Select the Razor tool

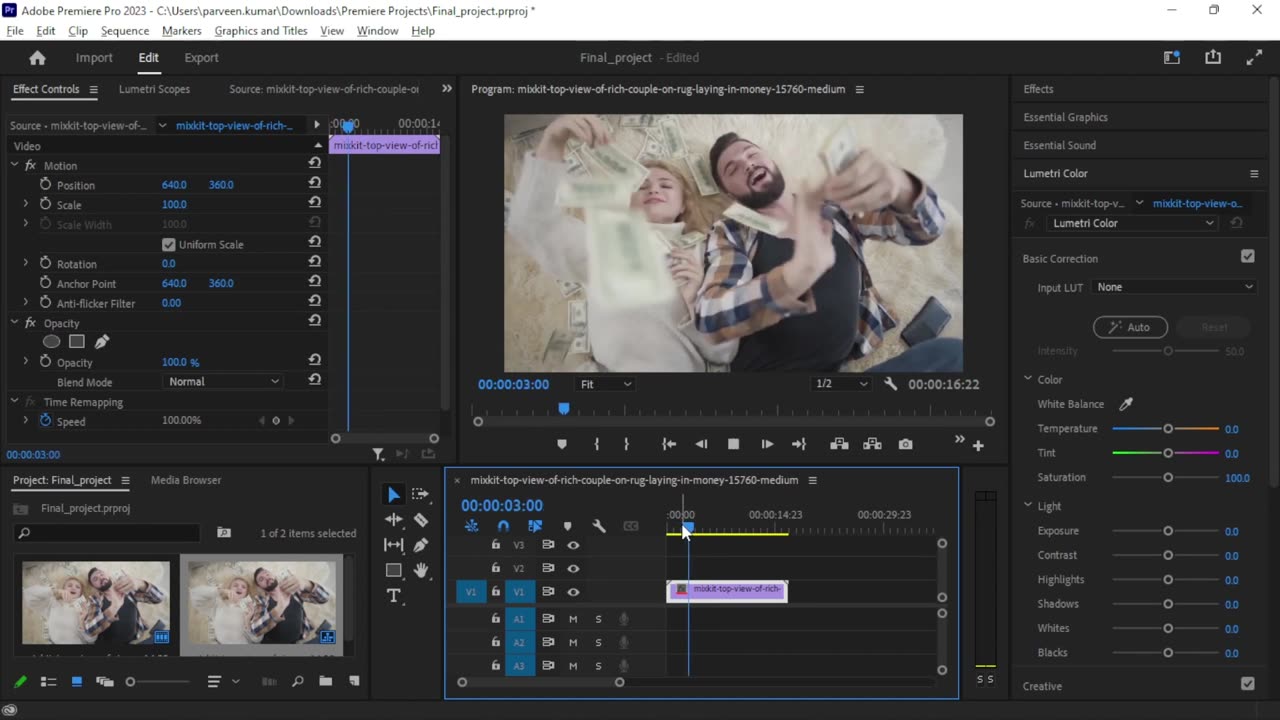point(420,519)
